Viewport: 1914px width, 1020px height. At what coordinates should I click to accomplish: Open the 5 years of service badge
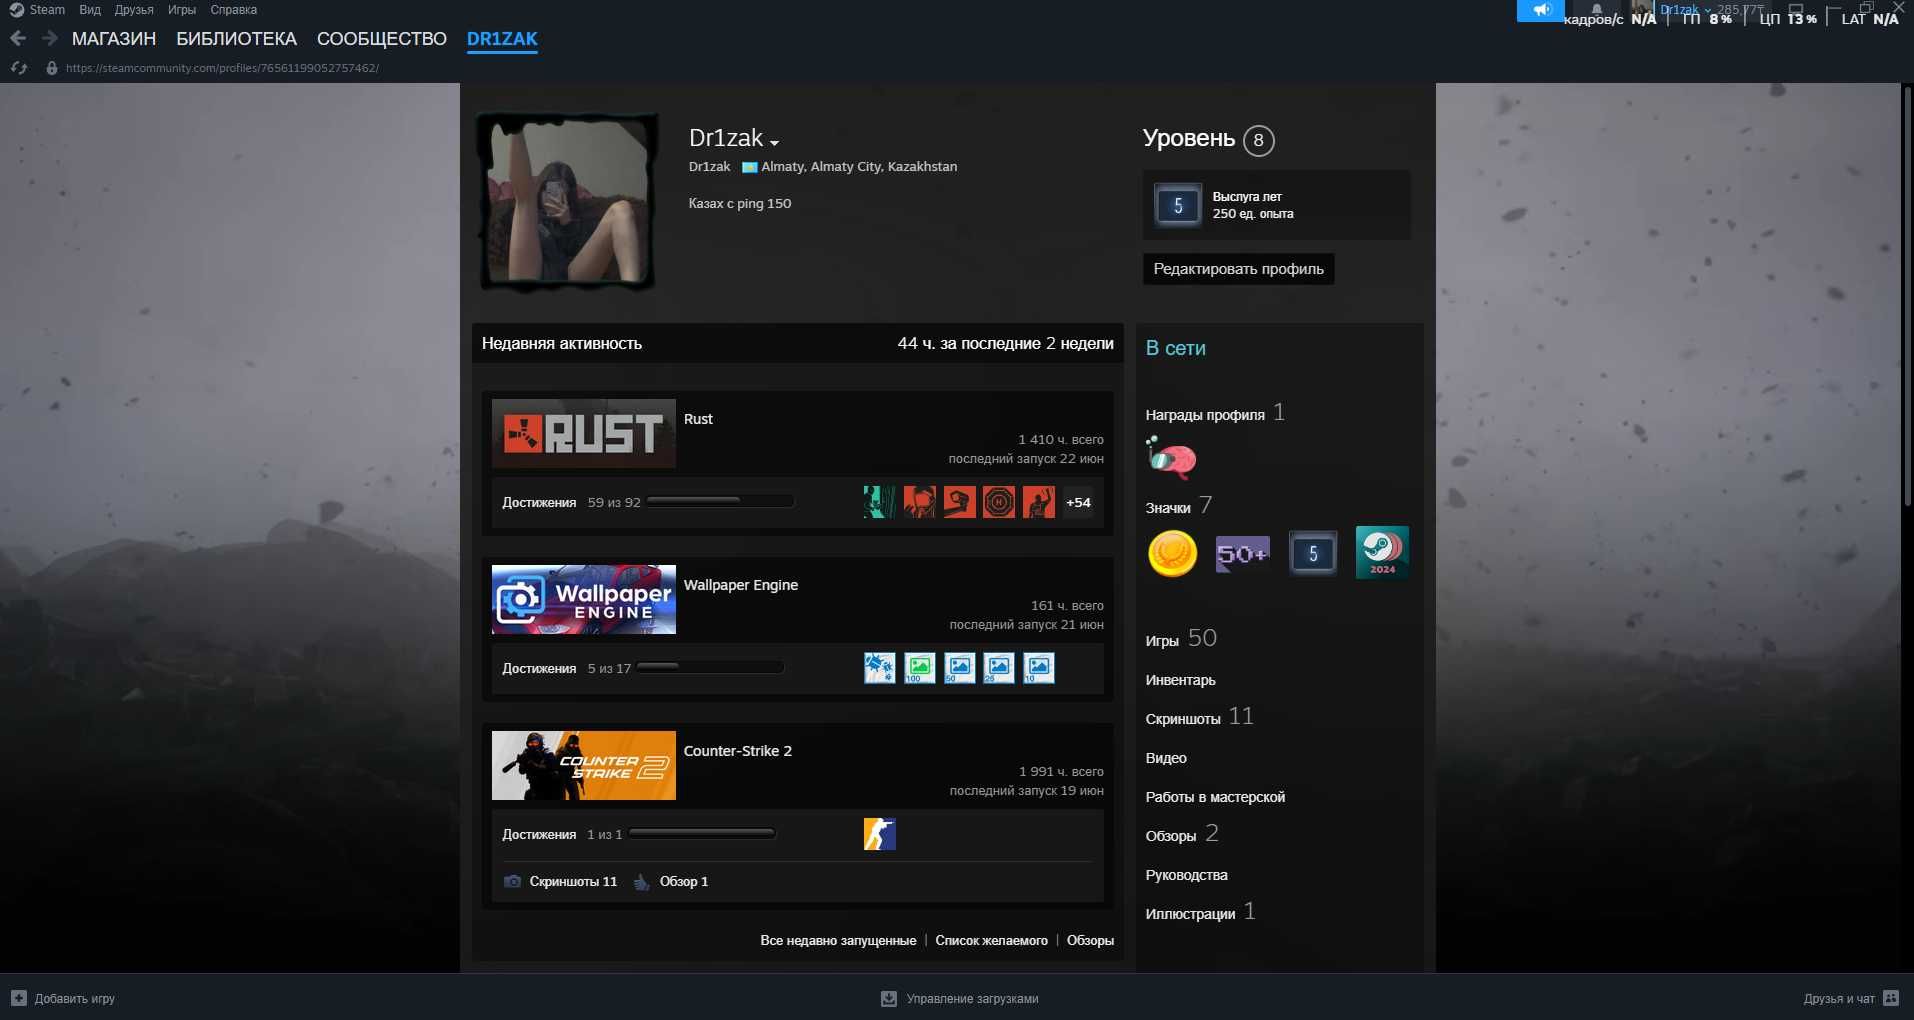coord(1313,553)
